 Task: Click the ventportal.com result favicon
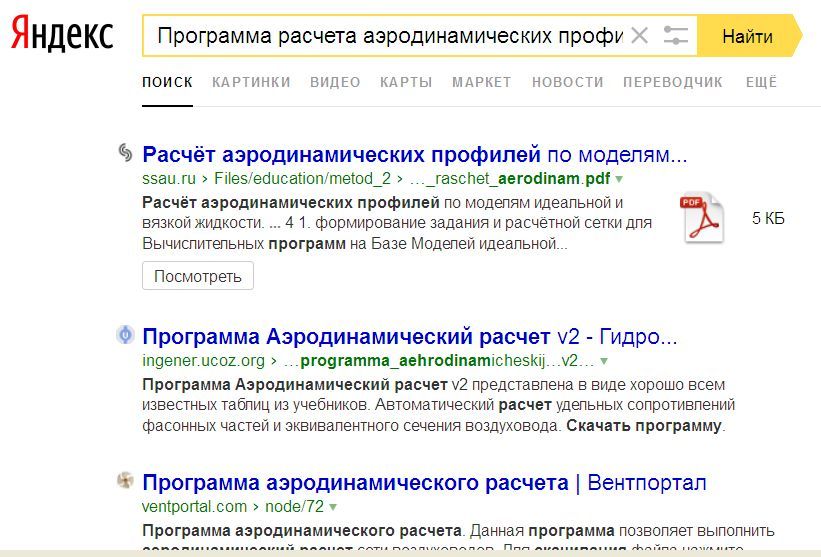[125, 481]
